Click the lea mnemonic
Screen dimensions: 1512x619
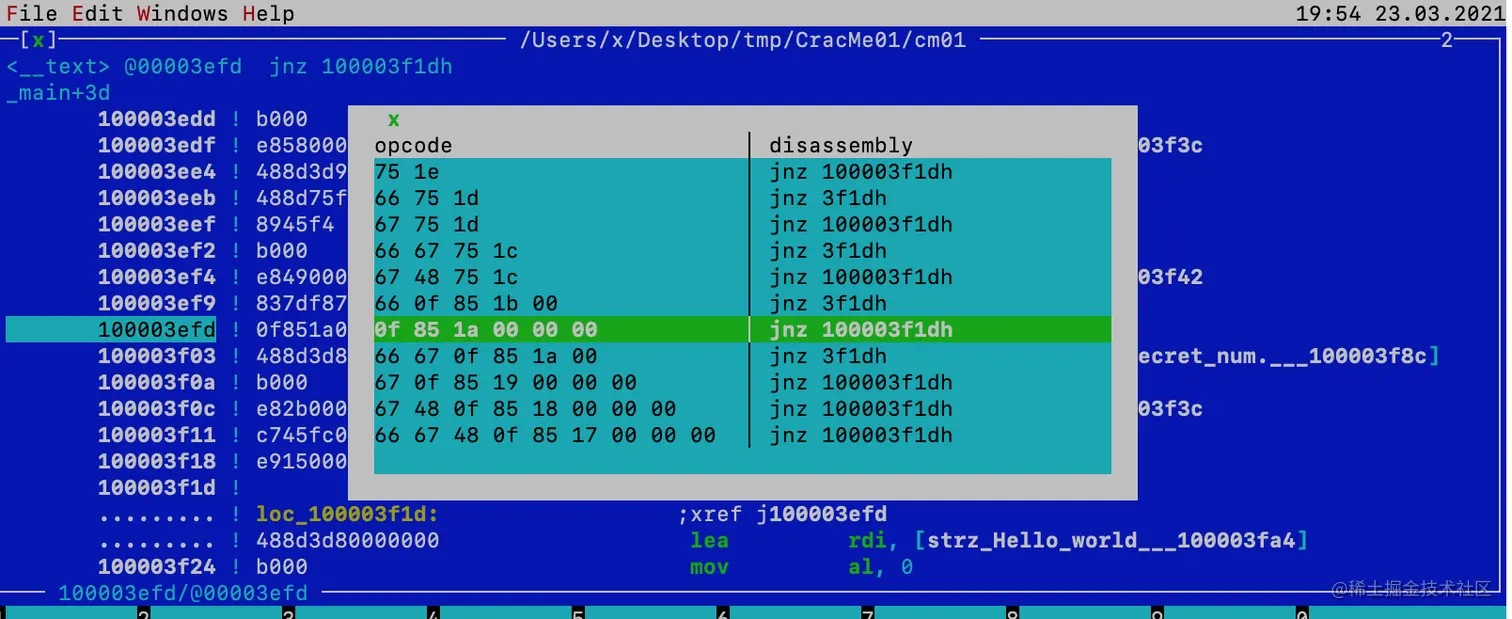[x=709, y=540]
